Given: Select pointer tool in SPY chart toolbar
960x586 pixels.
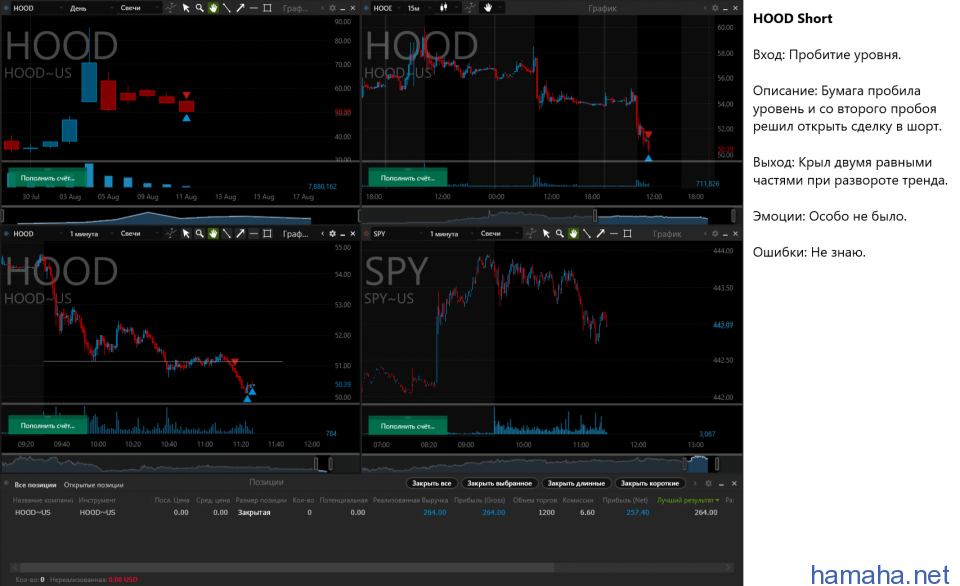Looking at the screenshot, I should tap(546, 233).
